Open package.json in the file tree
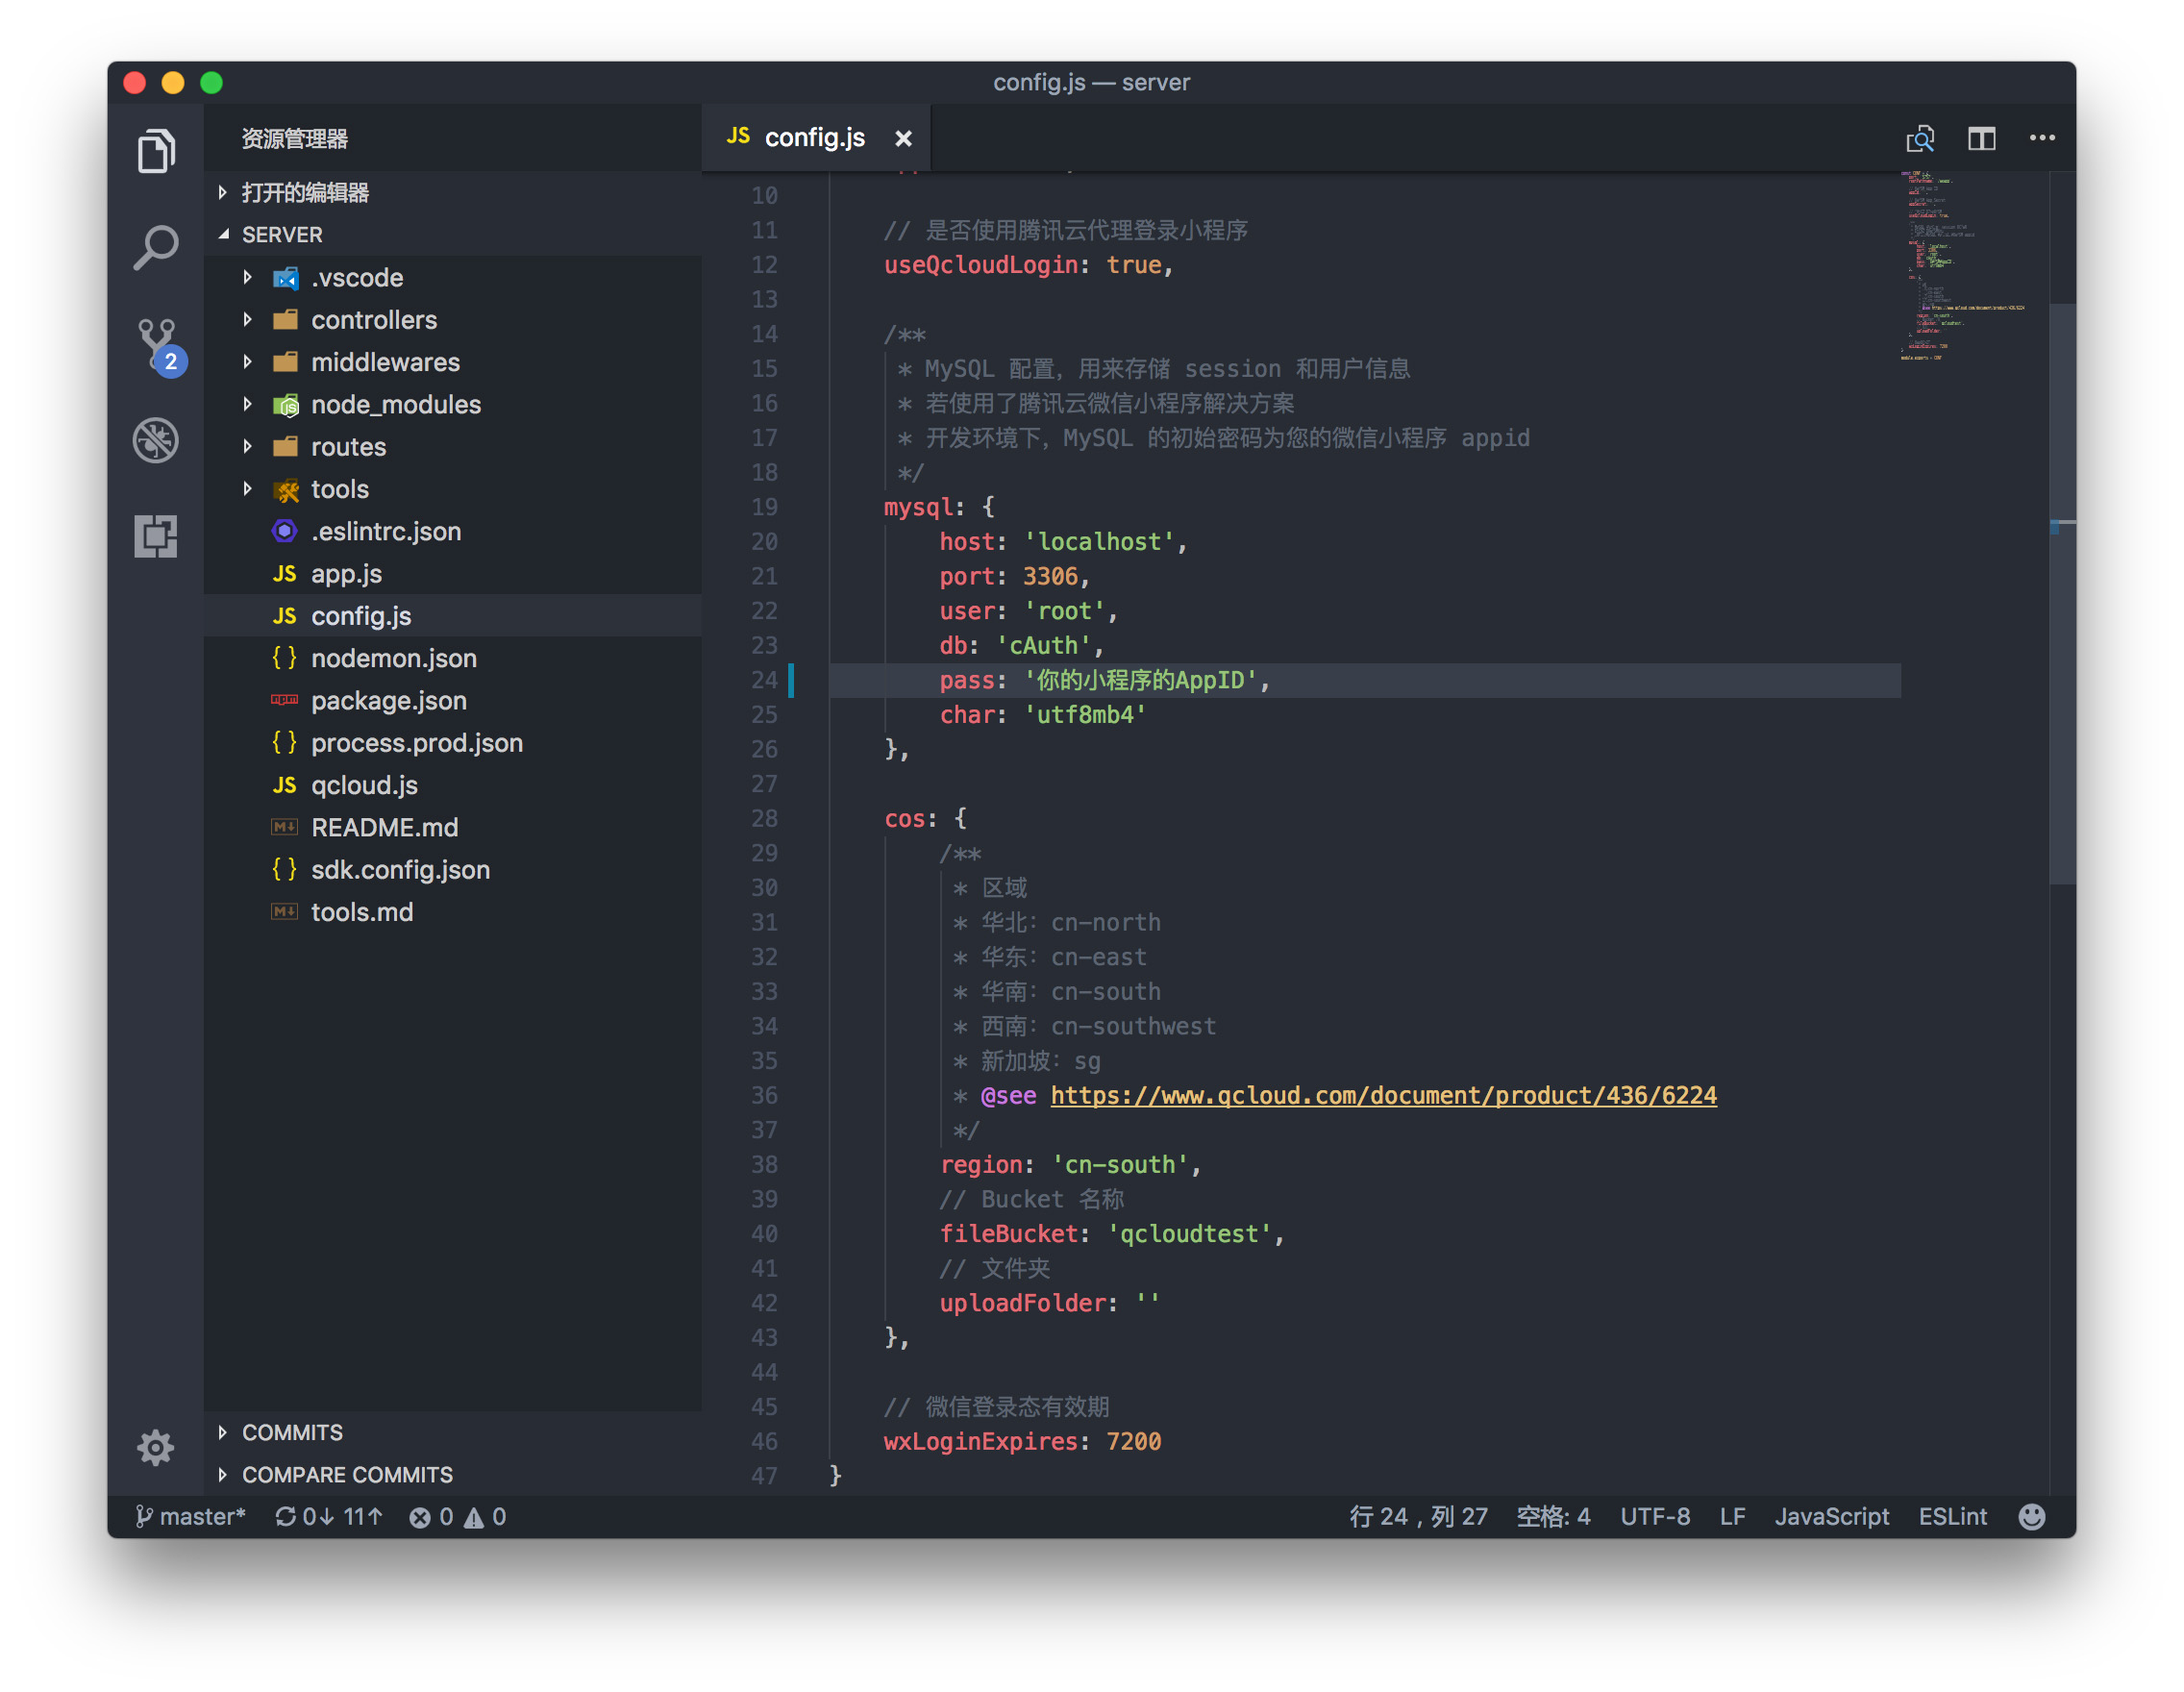Viewport: 2184px width, 1692px height. [388, 700]
